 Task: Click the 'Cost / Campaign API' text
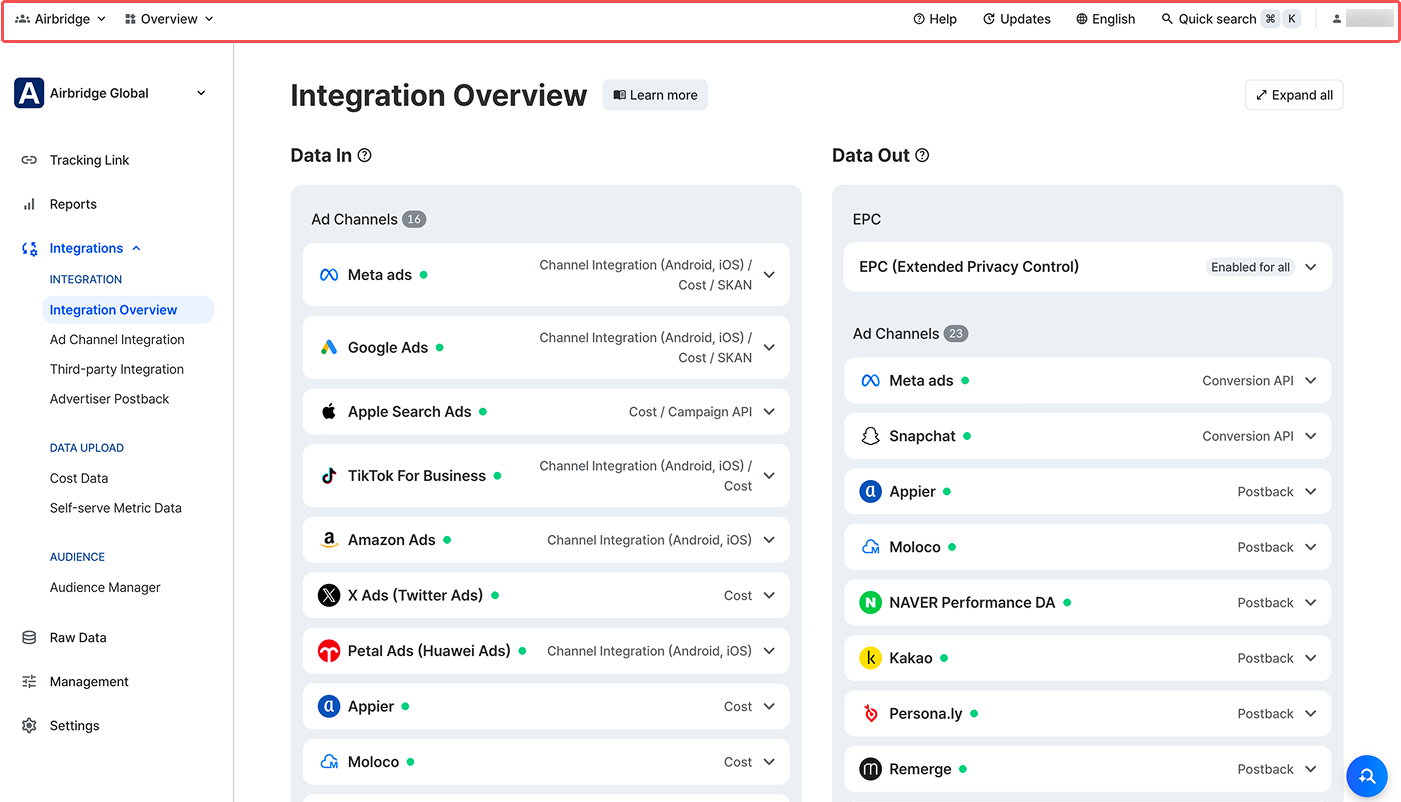690,412
